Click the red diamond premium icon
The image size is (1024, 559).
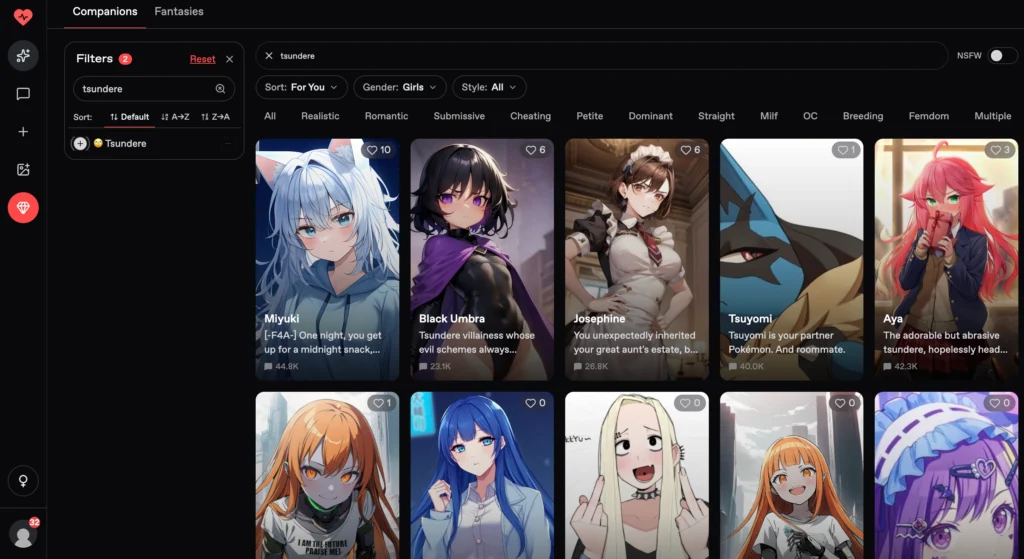tap(23, 208)
